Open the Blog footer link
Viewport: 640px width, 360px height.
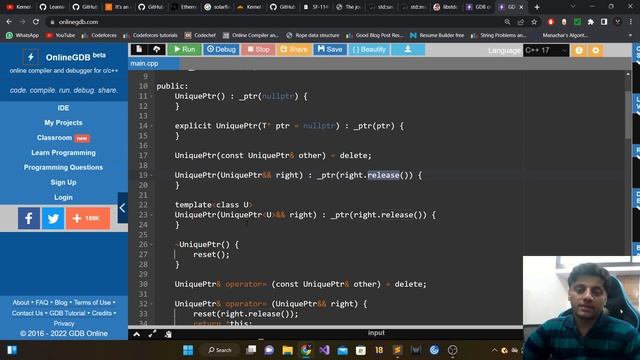tap(61, 302)
